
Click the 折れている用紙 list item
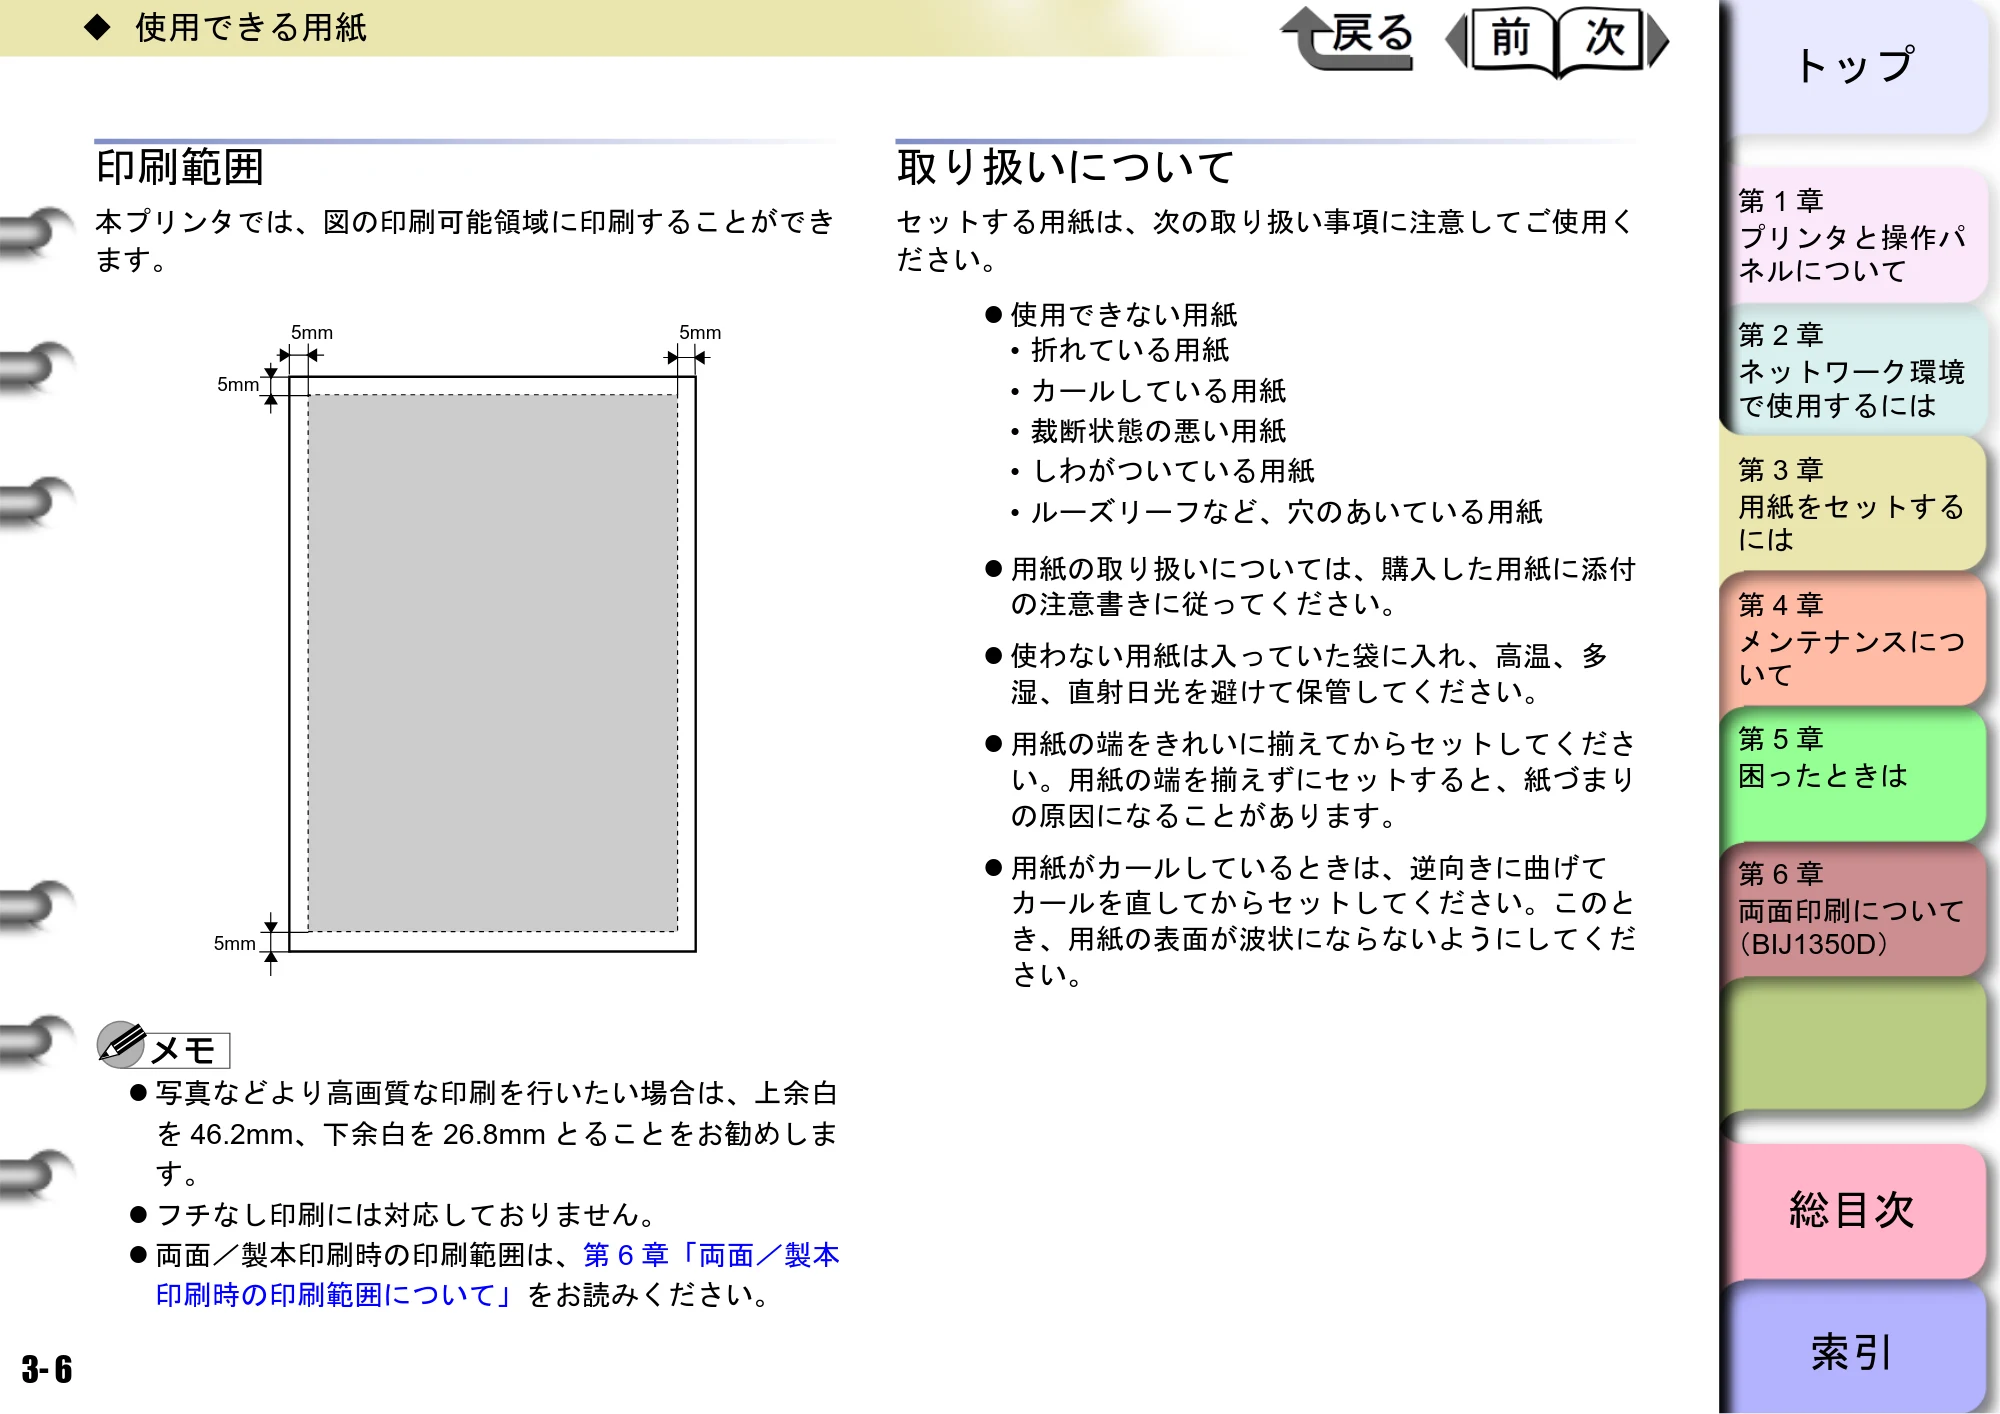(1130, 350)
